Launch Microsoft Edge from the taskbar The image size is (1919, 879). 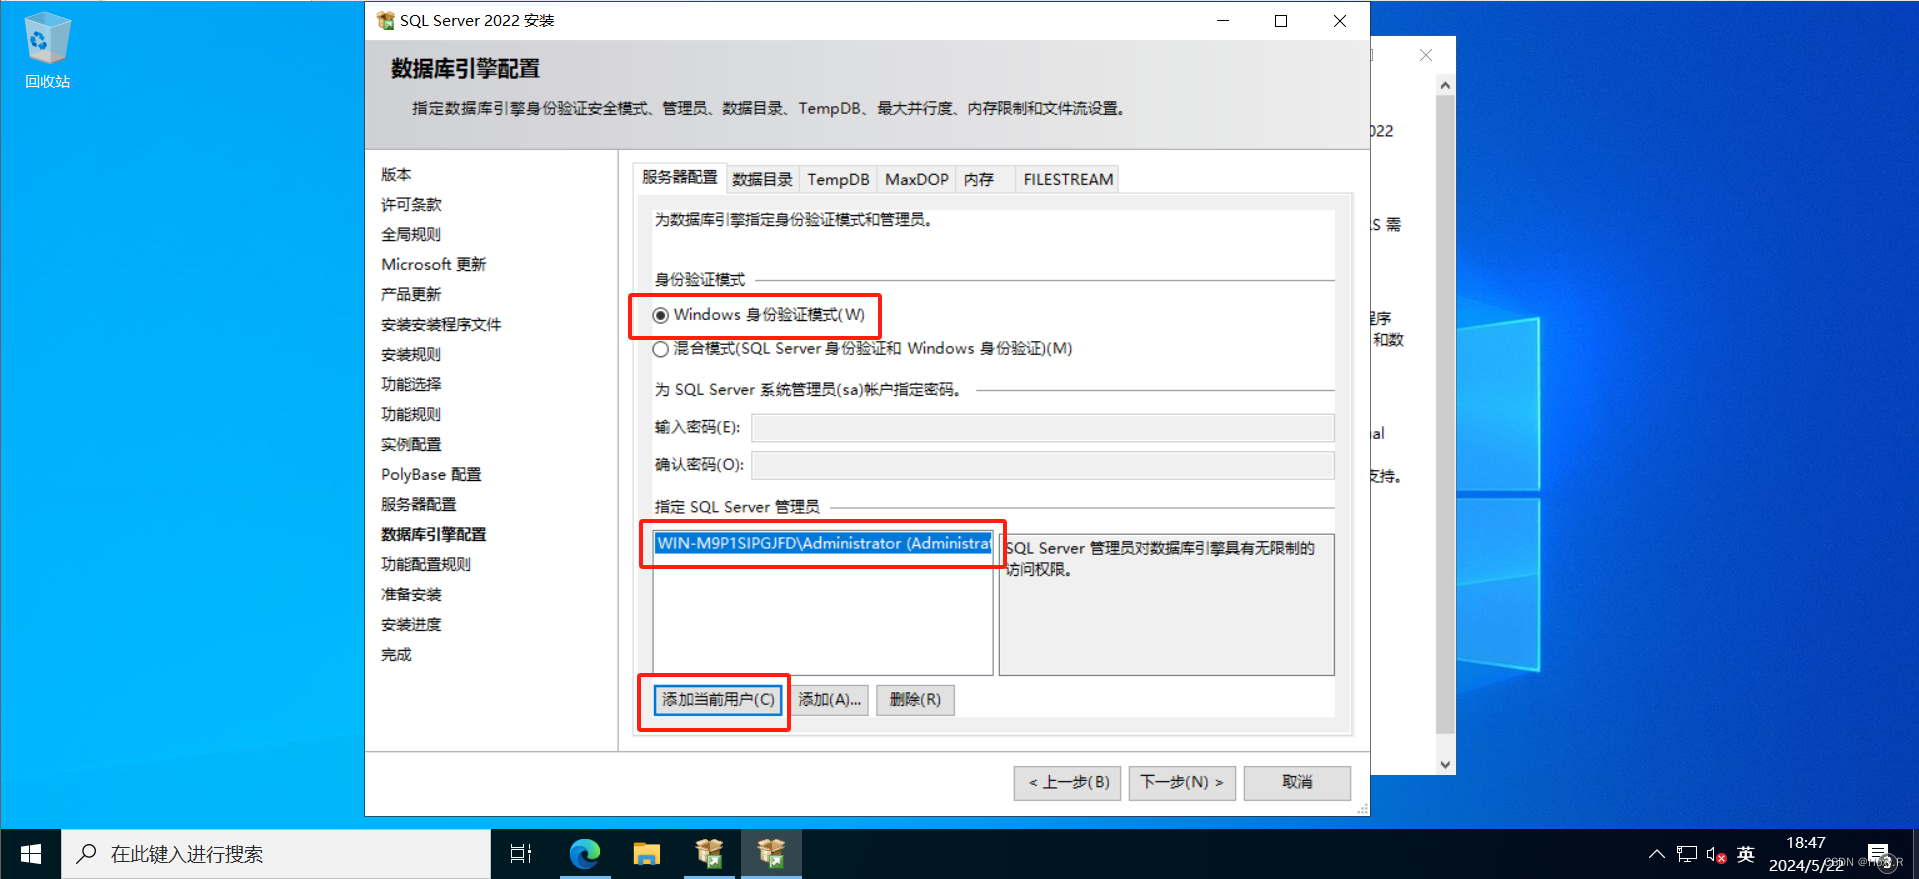click(584, 854)
